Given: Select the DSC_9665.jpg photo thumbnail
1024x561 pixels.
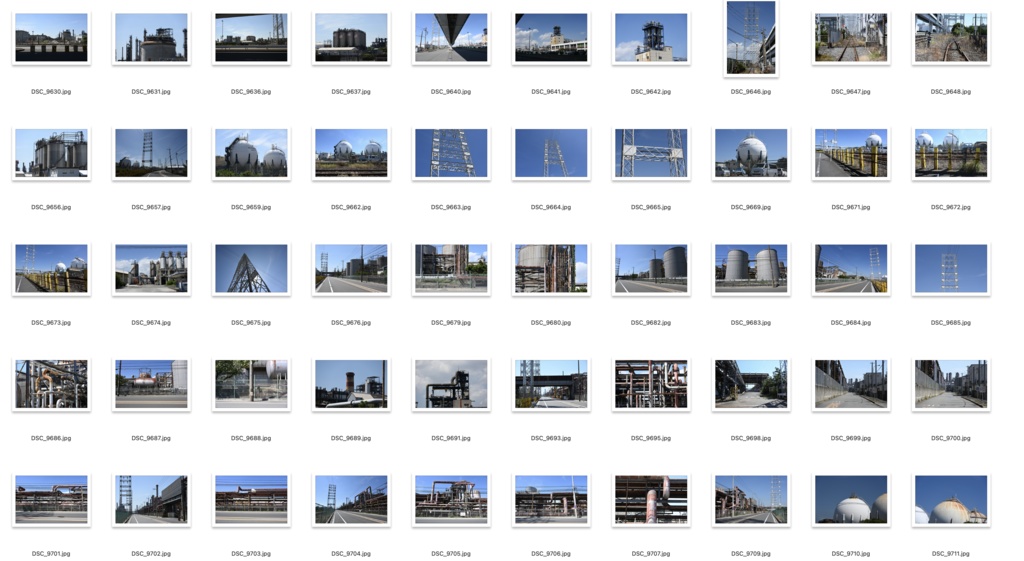Looking at the screenshot, I should [650, 153].
